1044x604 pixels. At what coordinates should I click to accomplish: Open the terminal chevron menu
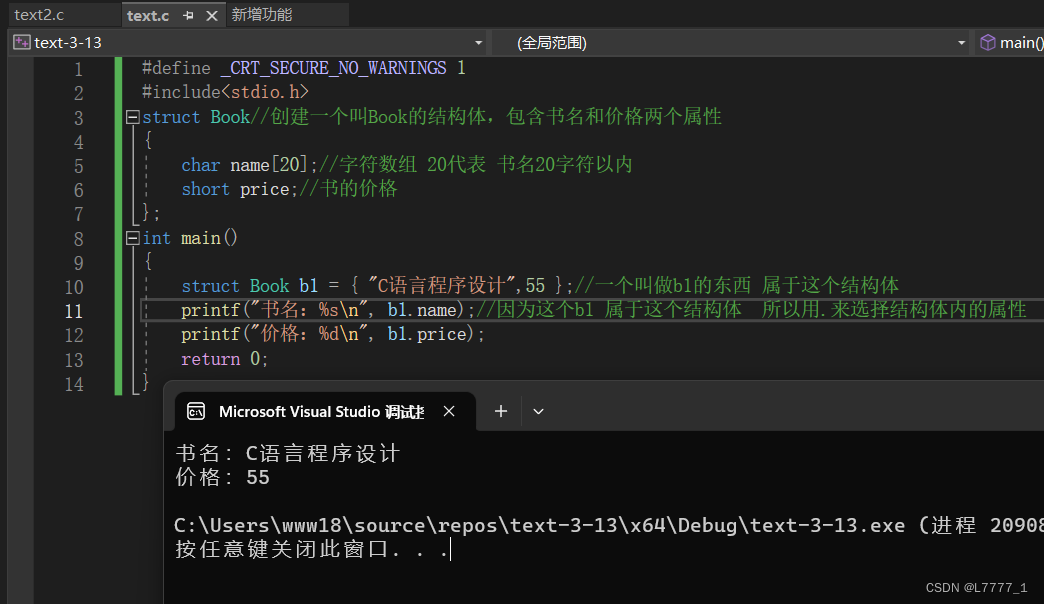pyautogui.click(x=538, y=411)
